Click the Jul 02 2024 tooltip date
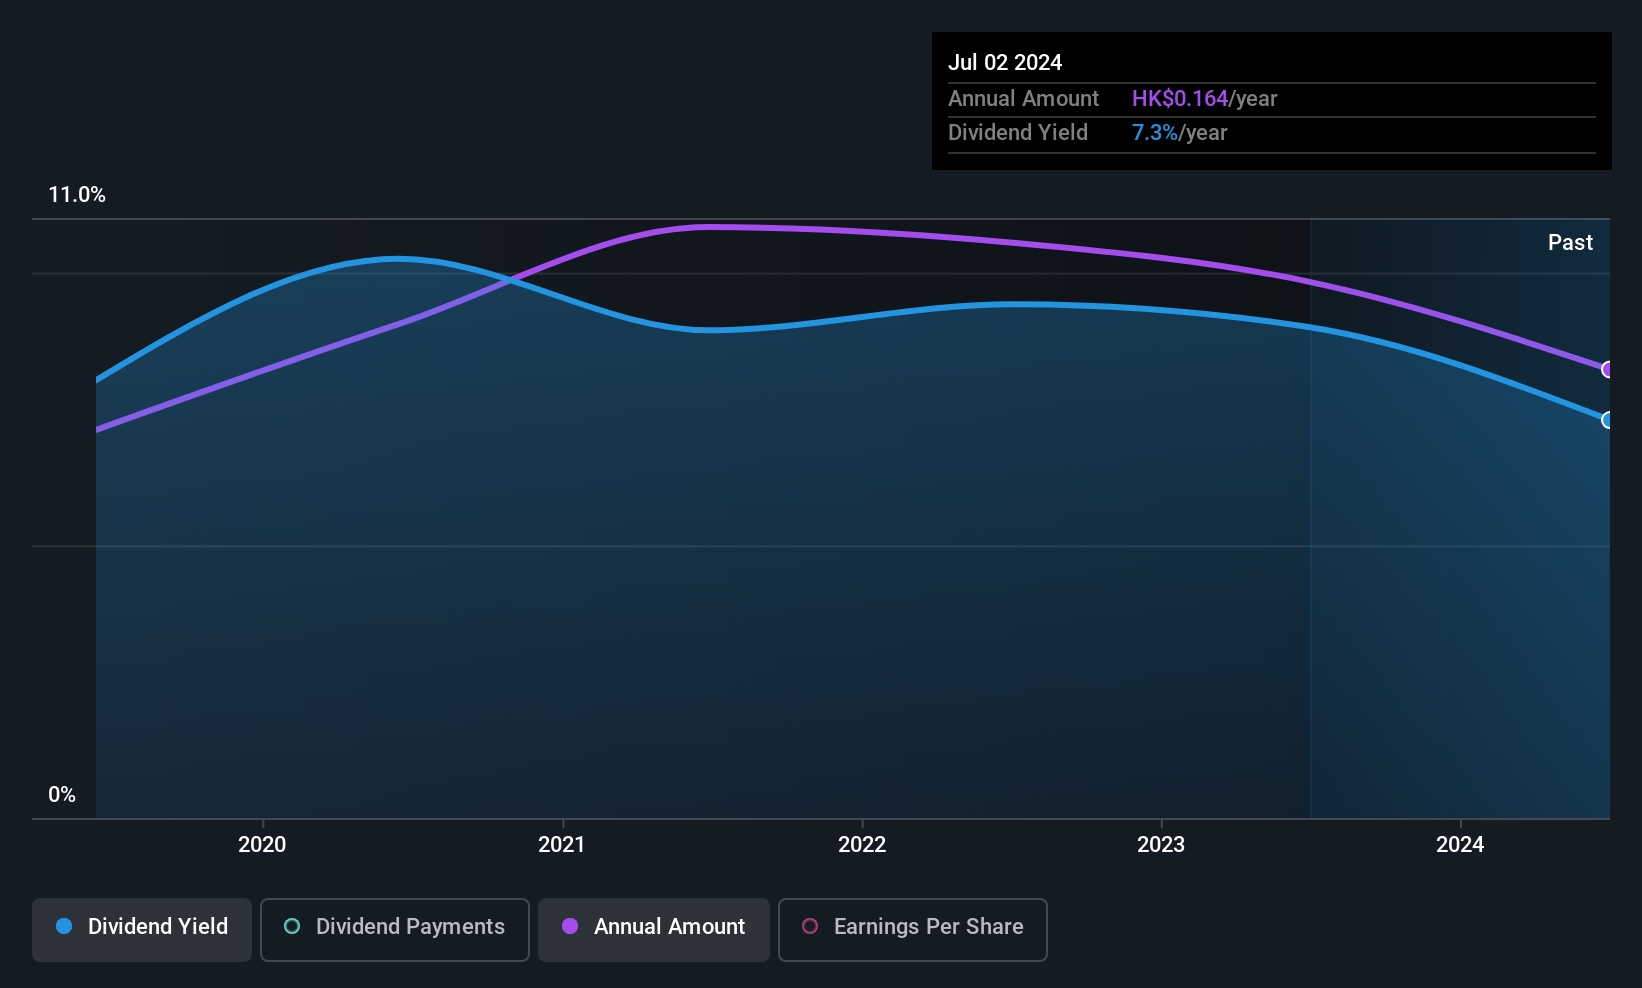 pos(1005,63)
